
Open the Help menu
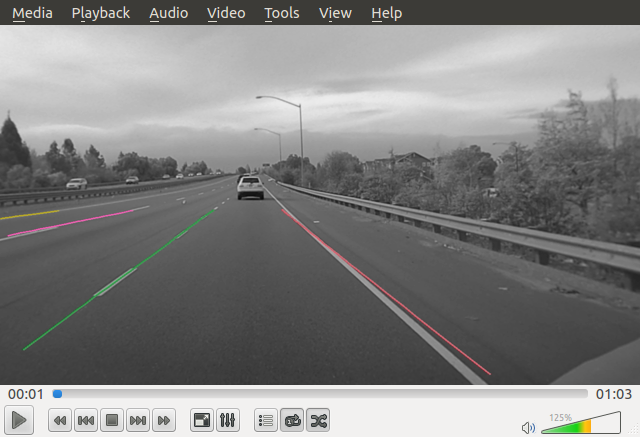(387, 13)
